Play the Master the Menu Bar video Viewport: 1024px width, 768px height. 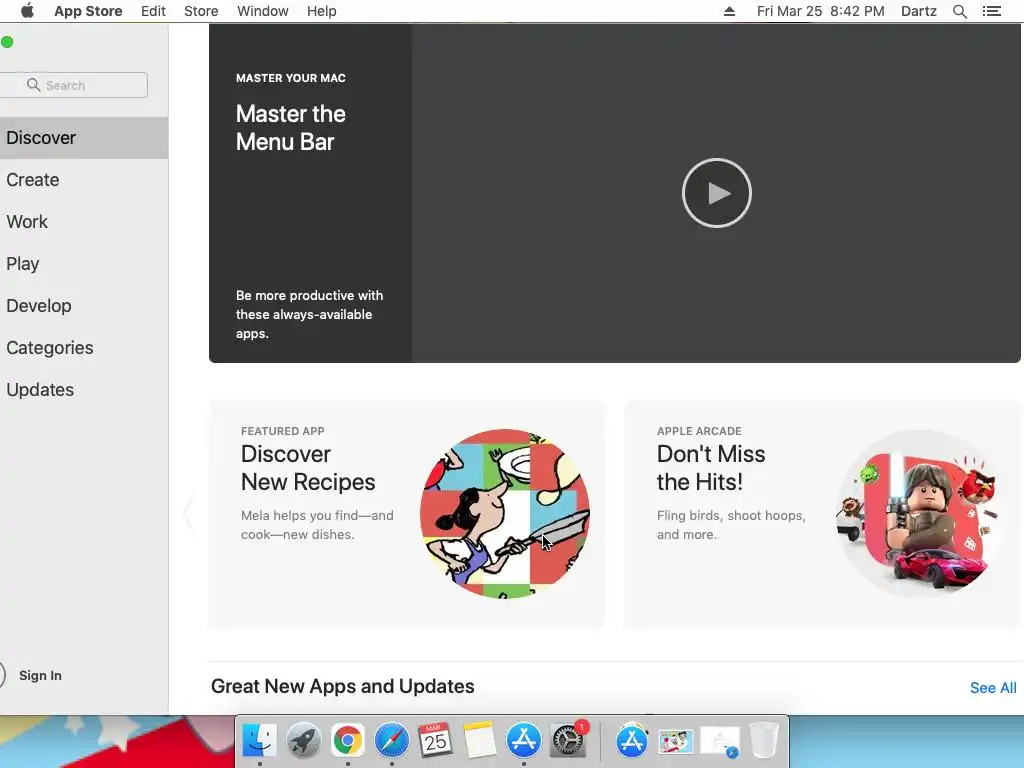pos(716,193)
